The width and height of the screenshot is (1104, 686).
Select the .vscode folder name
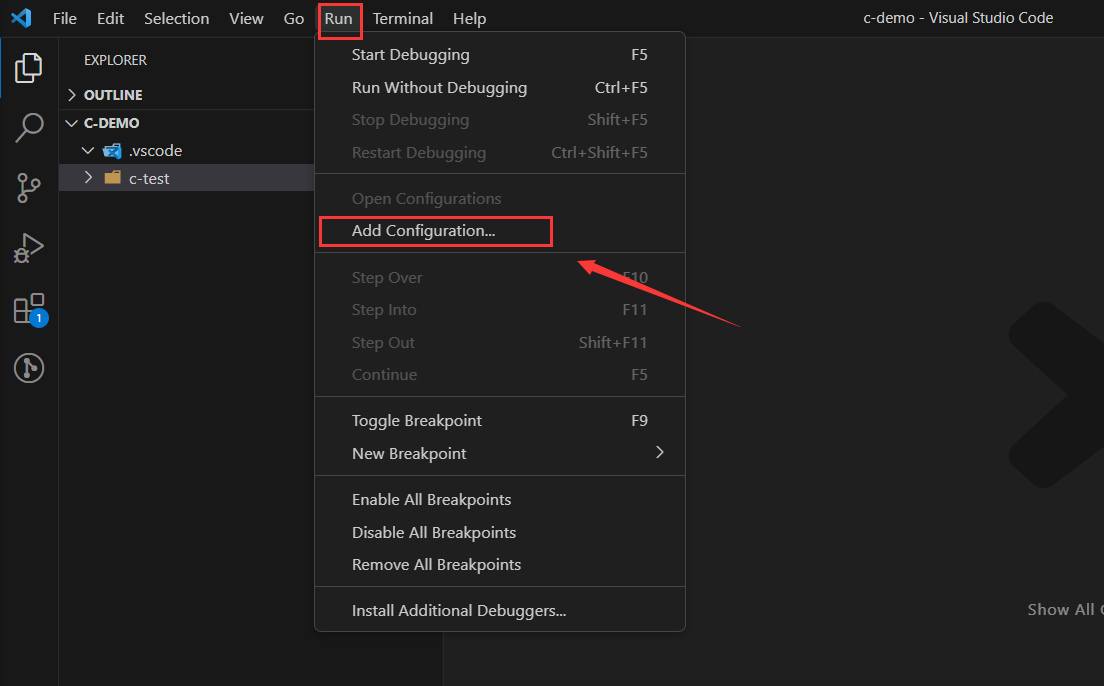pyautogui.click(x=156, y=151)
